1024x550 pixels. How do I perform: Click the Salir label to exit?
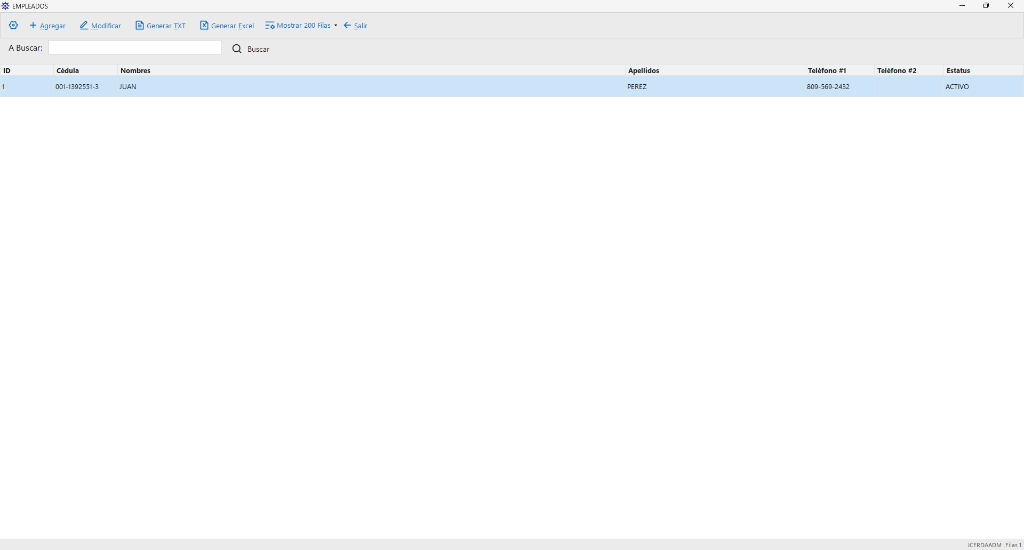[x=360, y=26]
